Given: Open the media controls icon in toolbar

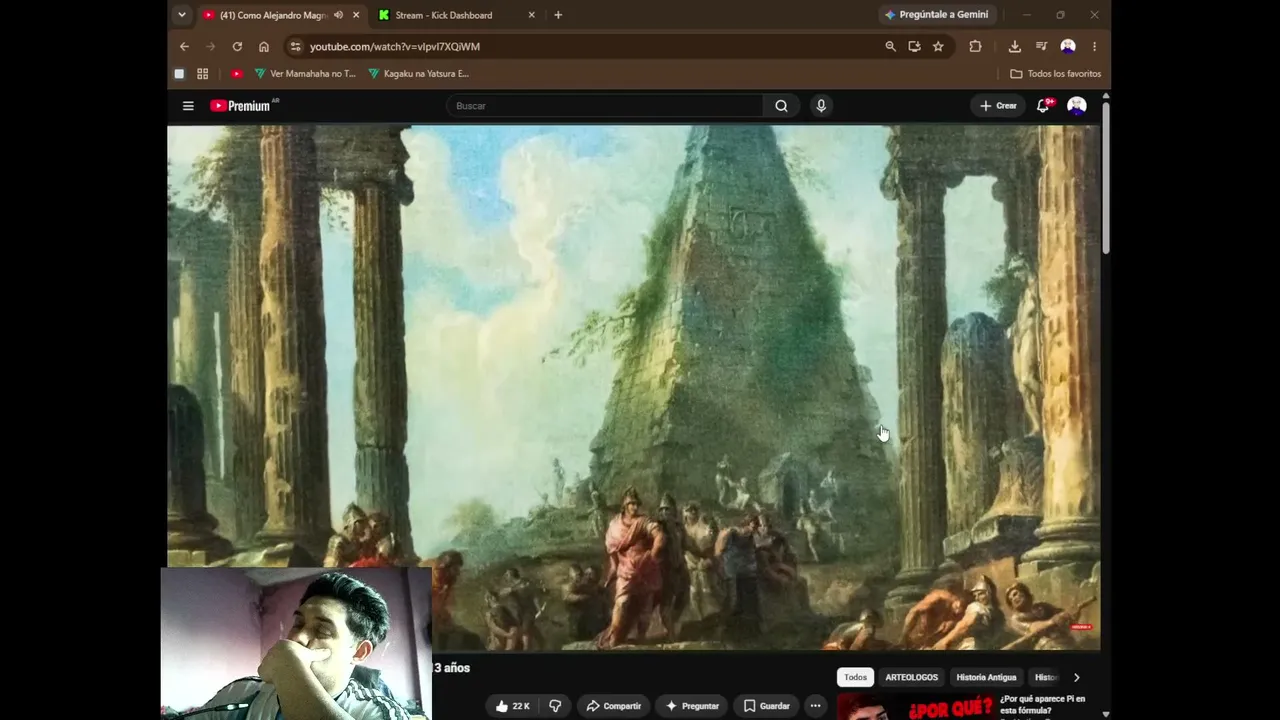Looking at the screenshot, I should pos(1041,46).
